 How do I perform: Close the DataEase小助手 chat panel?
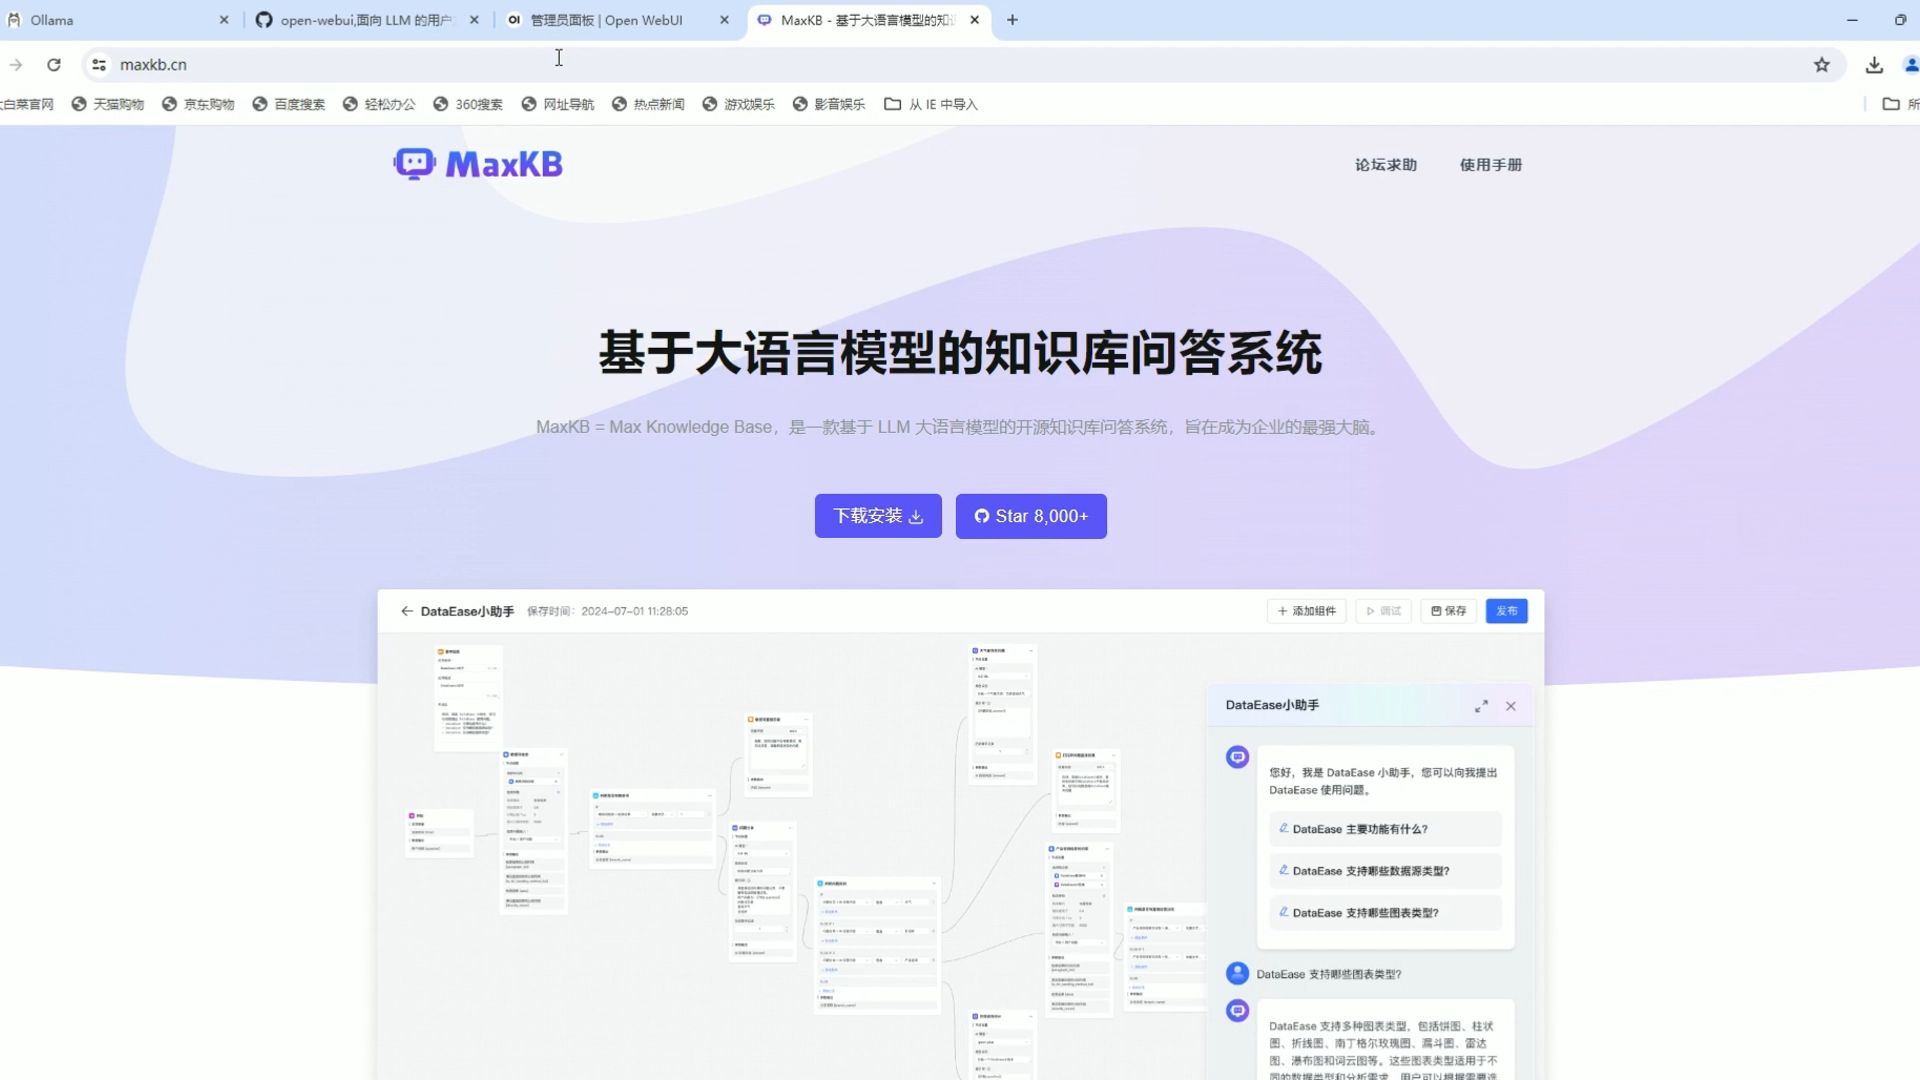point(1511,706)
